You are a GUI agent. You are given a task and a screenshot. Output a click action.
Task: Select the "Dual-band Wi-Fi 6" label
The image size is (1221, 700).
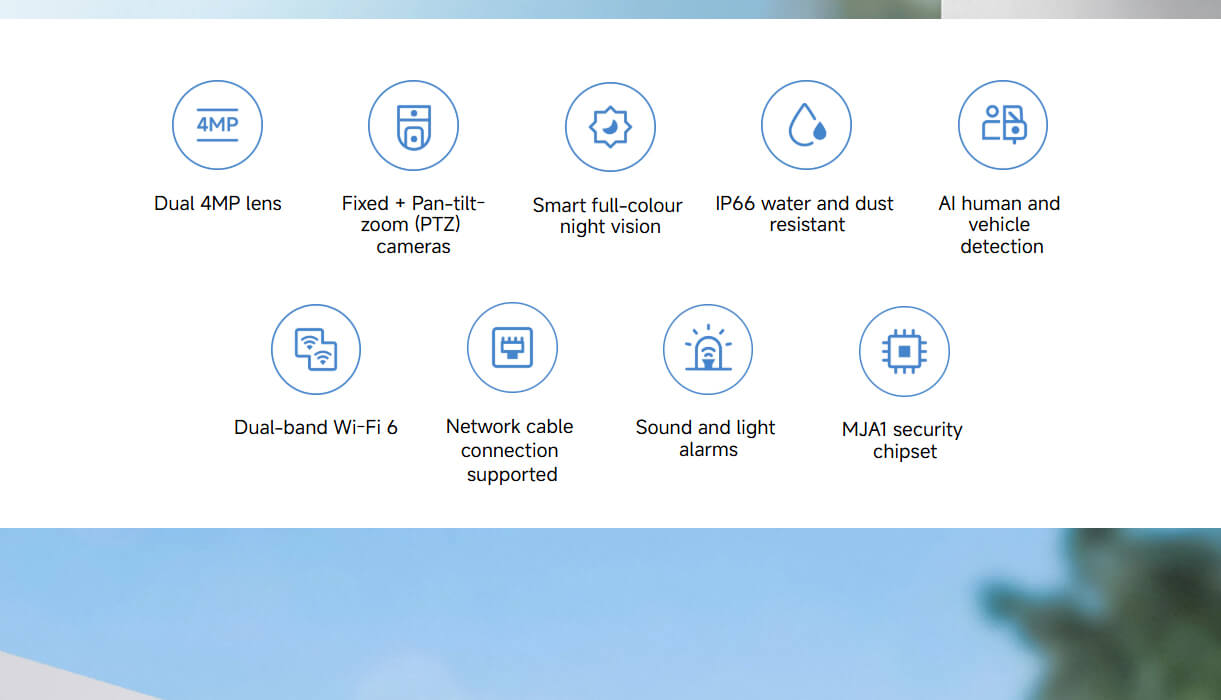click(316, 427)
